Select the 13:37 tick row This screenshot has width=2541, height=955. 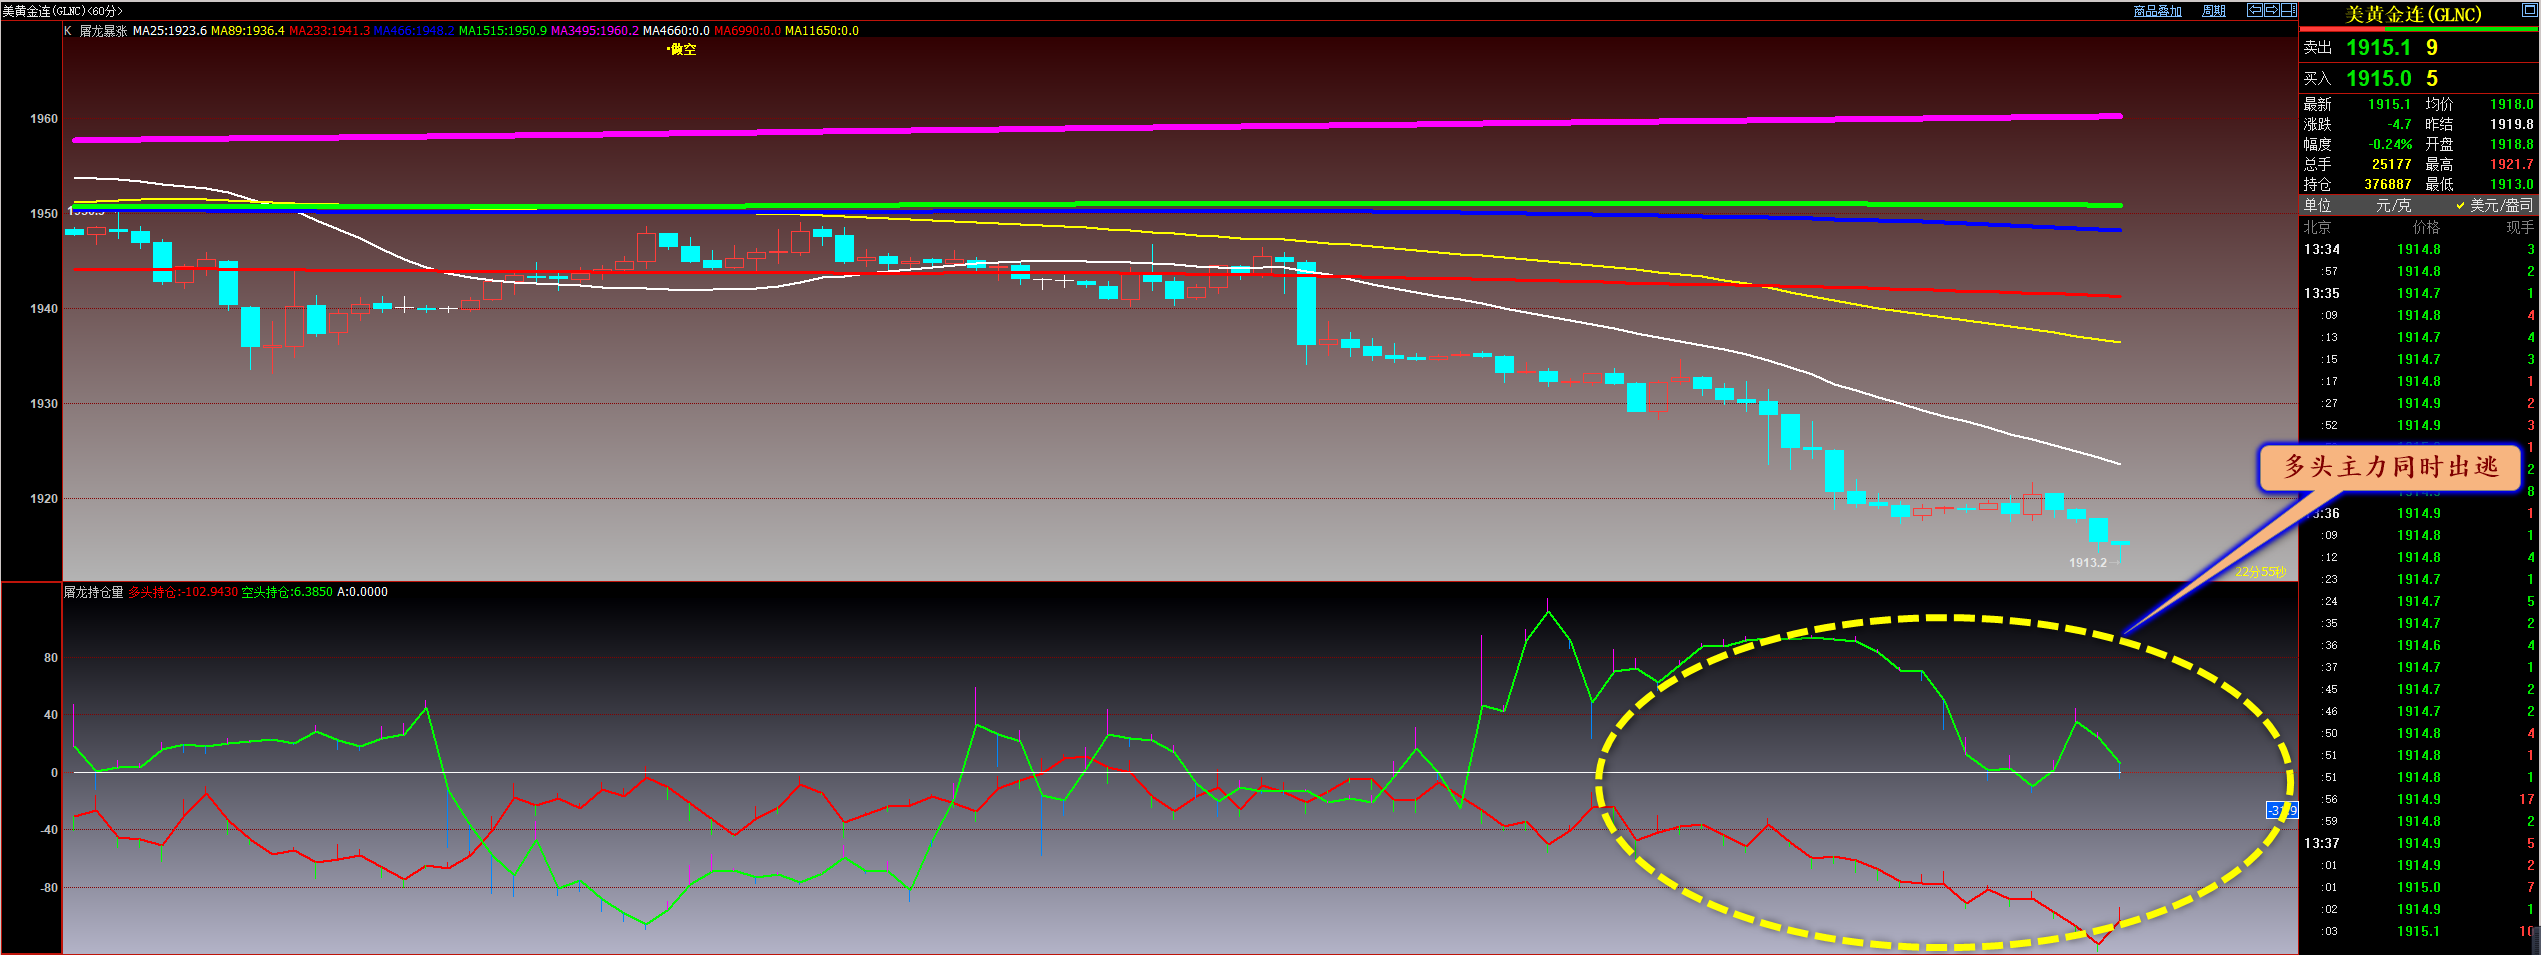tap(2419, 843)
